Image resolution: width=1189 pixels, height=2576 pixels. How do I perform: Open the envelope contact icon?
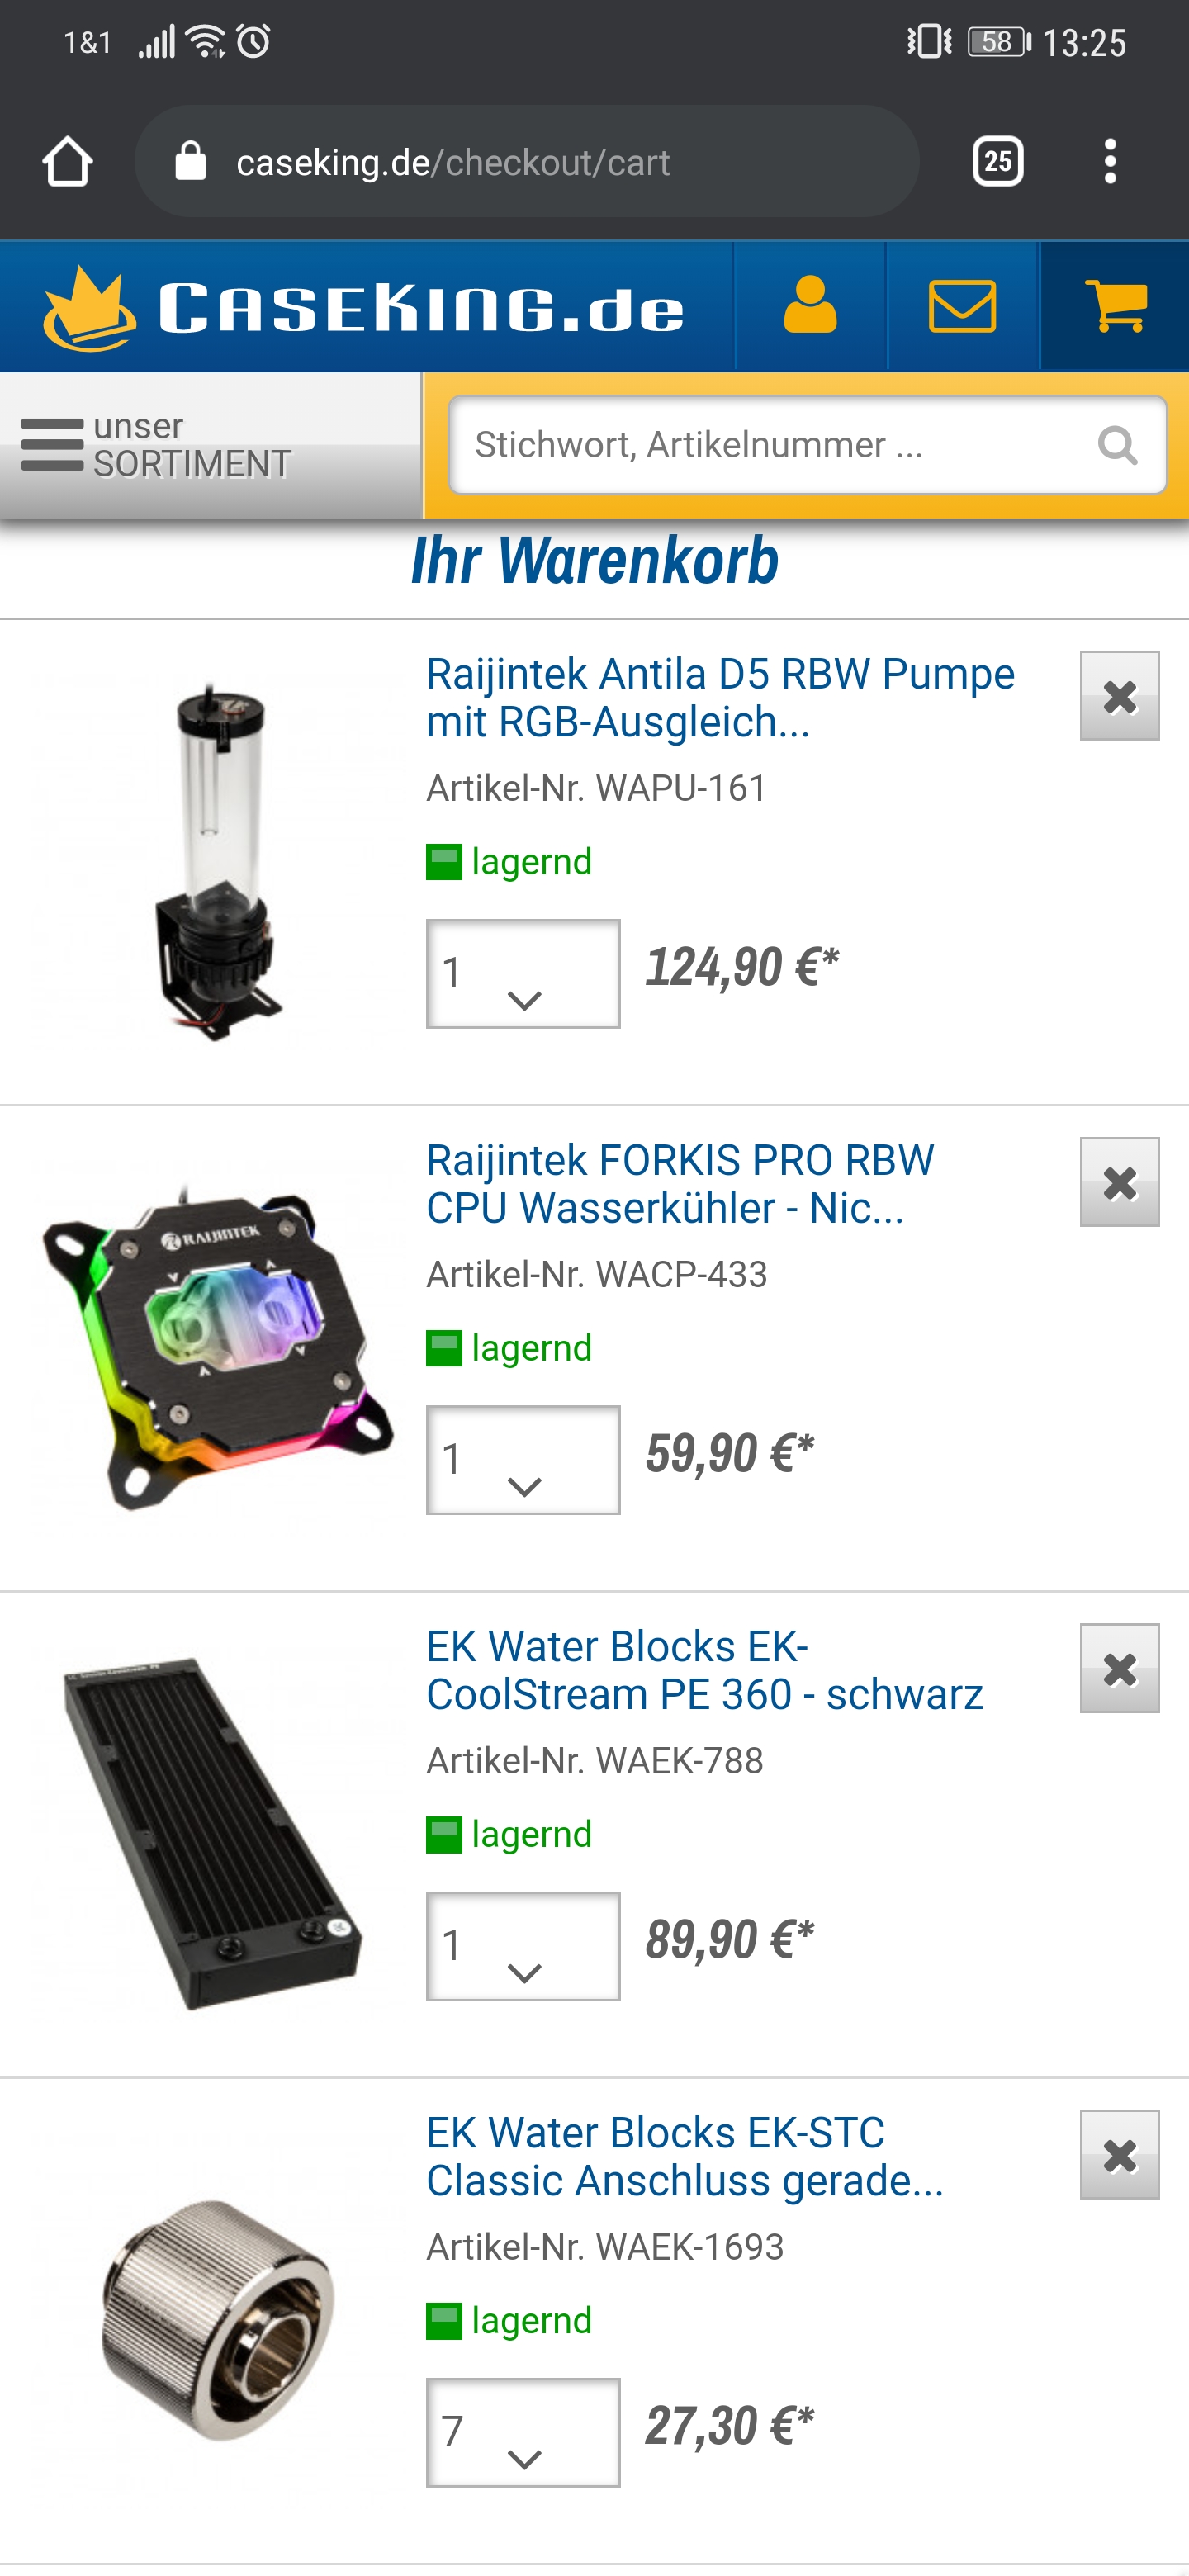coord(962,306)
